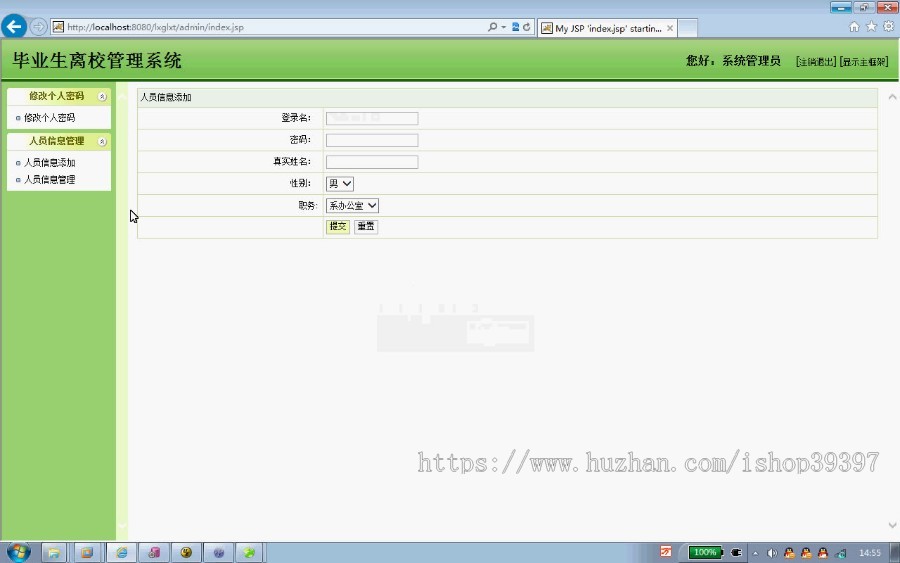Open a new blank browser tab
The height and width of the screenshot is (563, 900).
point(688,28)
